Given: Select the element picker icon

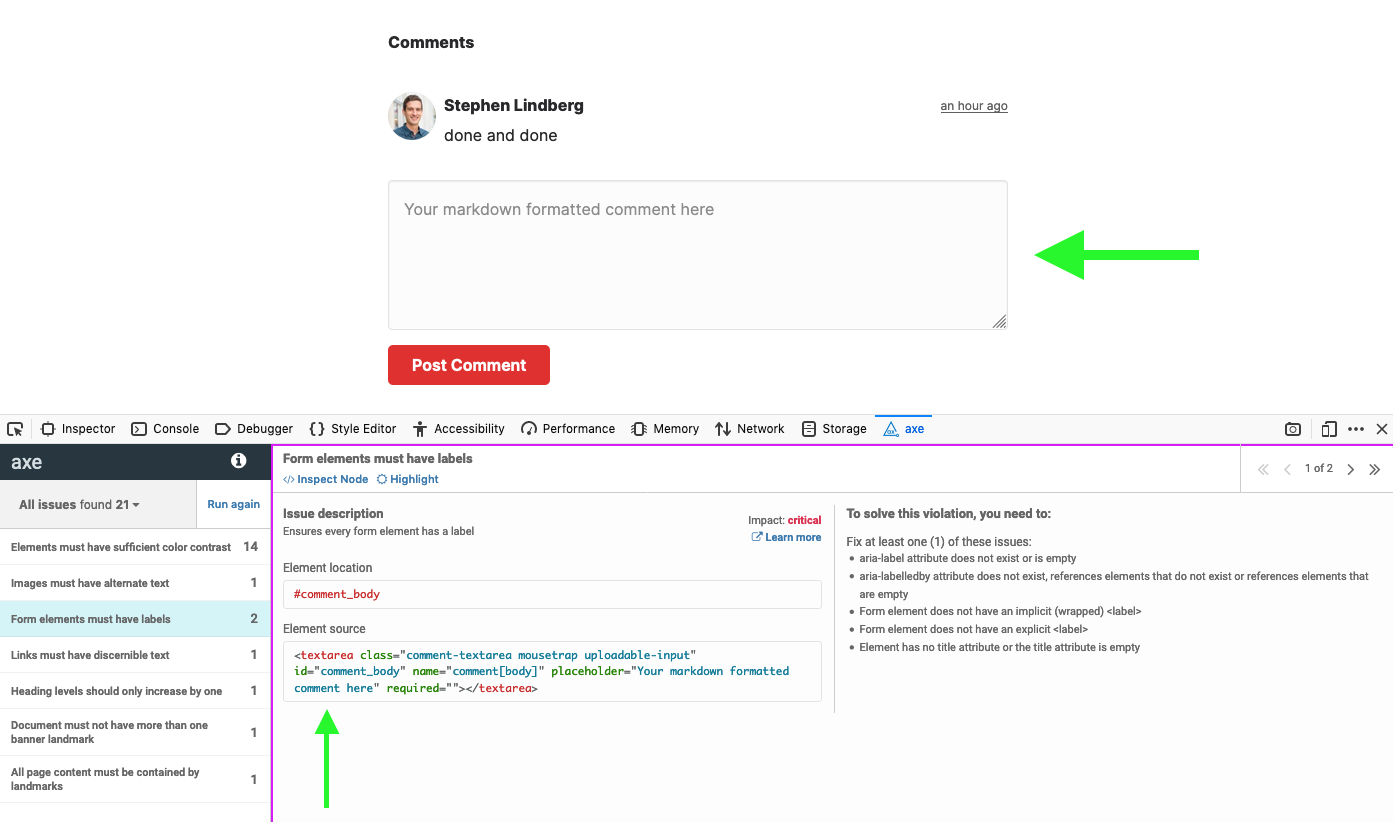Looking at the screenshot, I should 15,428.
